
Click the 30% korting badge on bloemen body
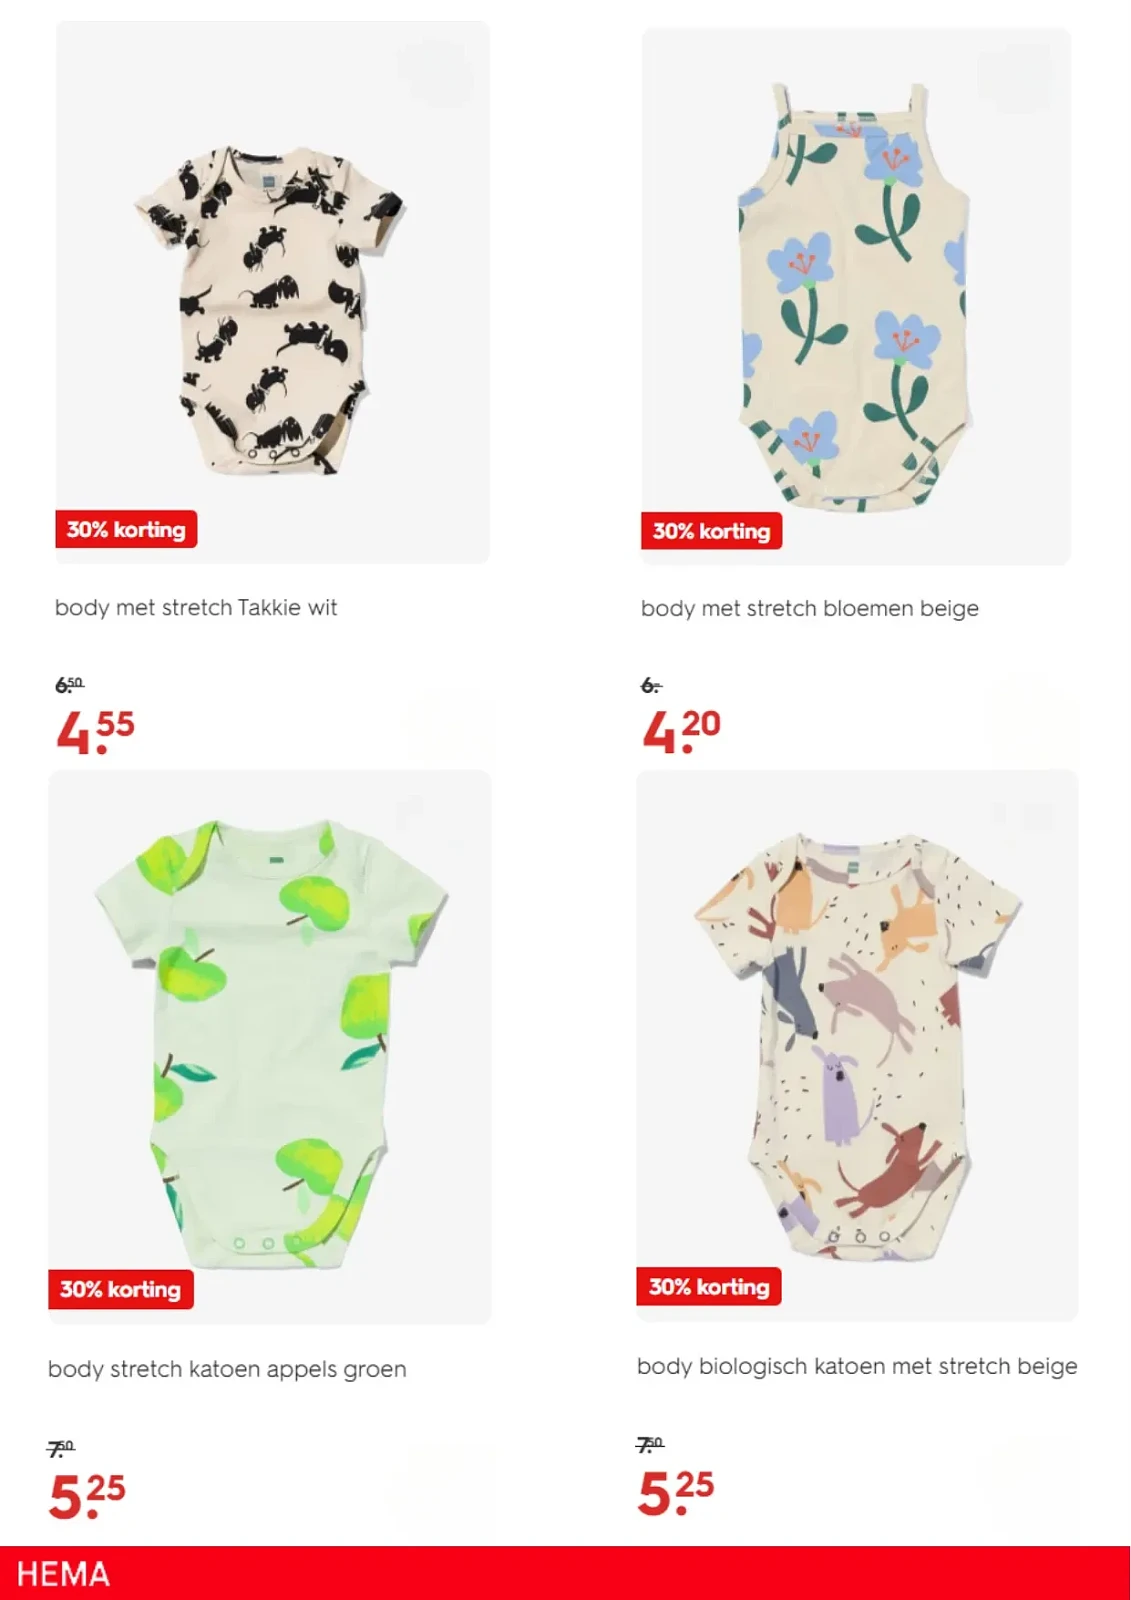pyautogui.click(x=711, y=531)
